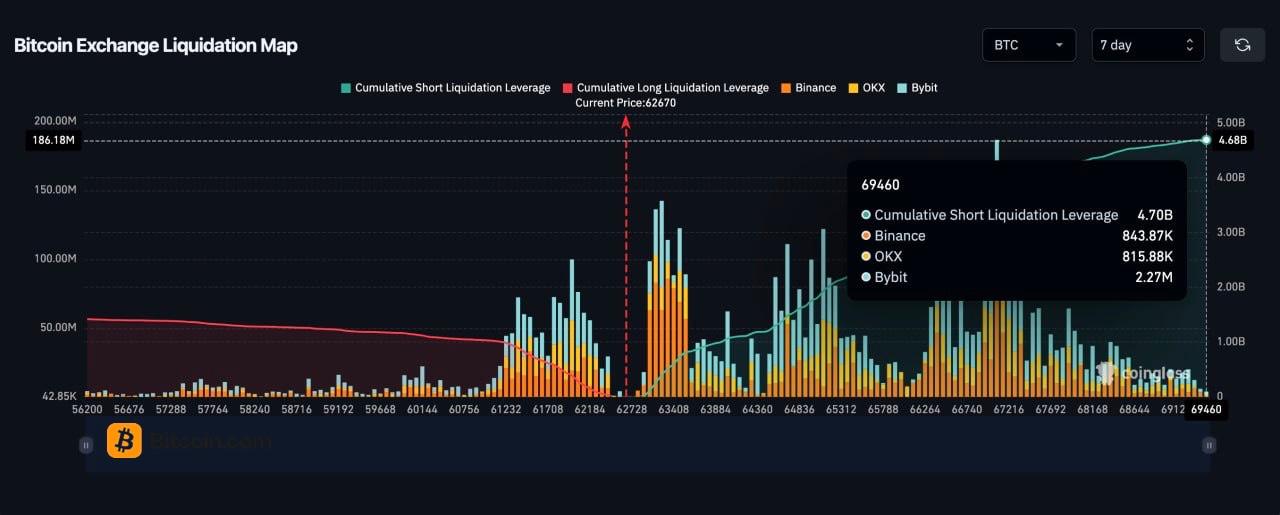
Task: Click the 1.00B right y-axis label
Action: click(x=1231, y=342)
